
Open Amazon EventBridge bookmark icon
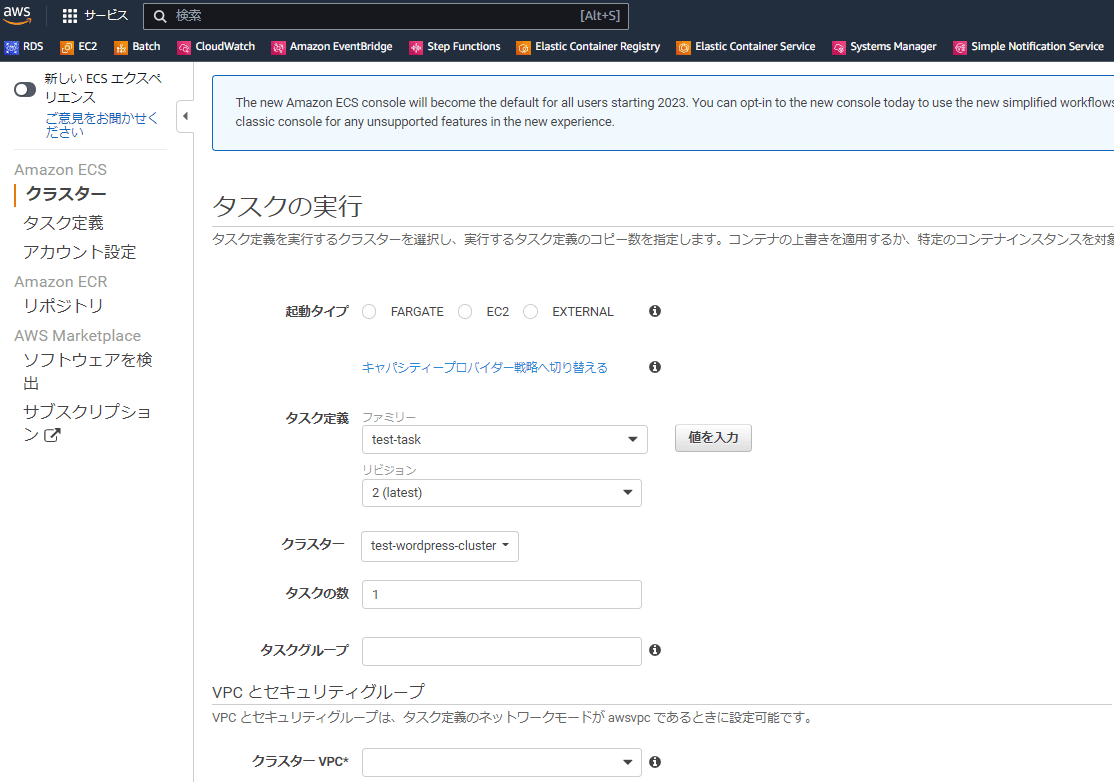click(278, 47)
